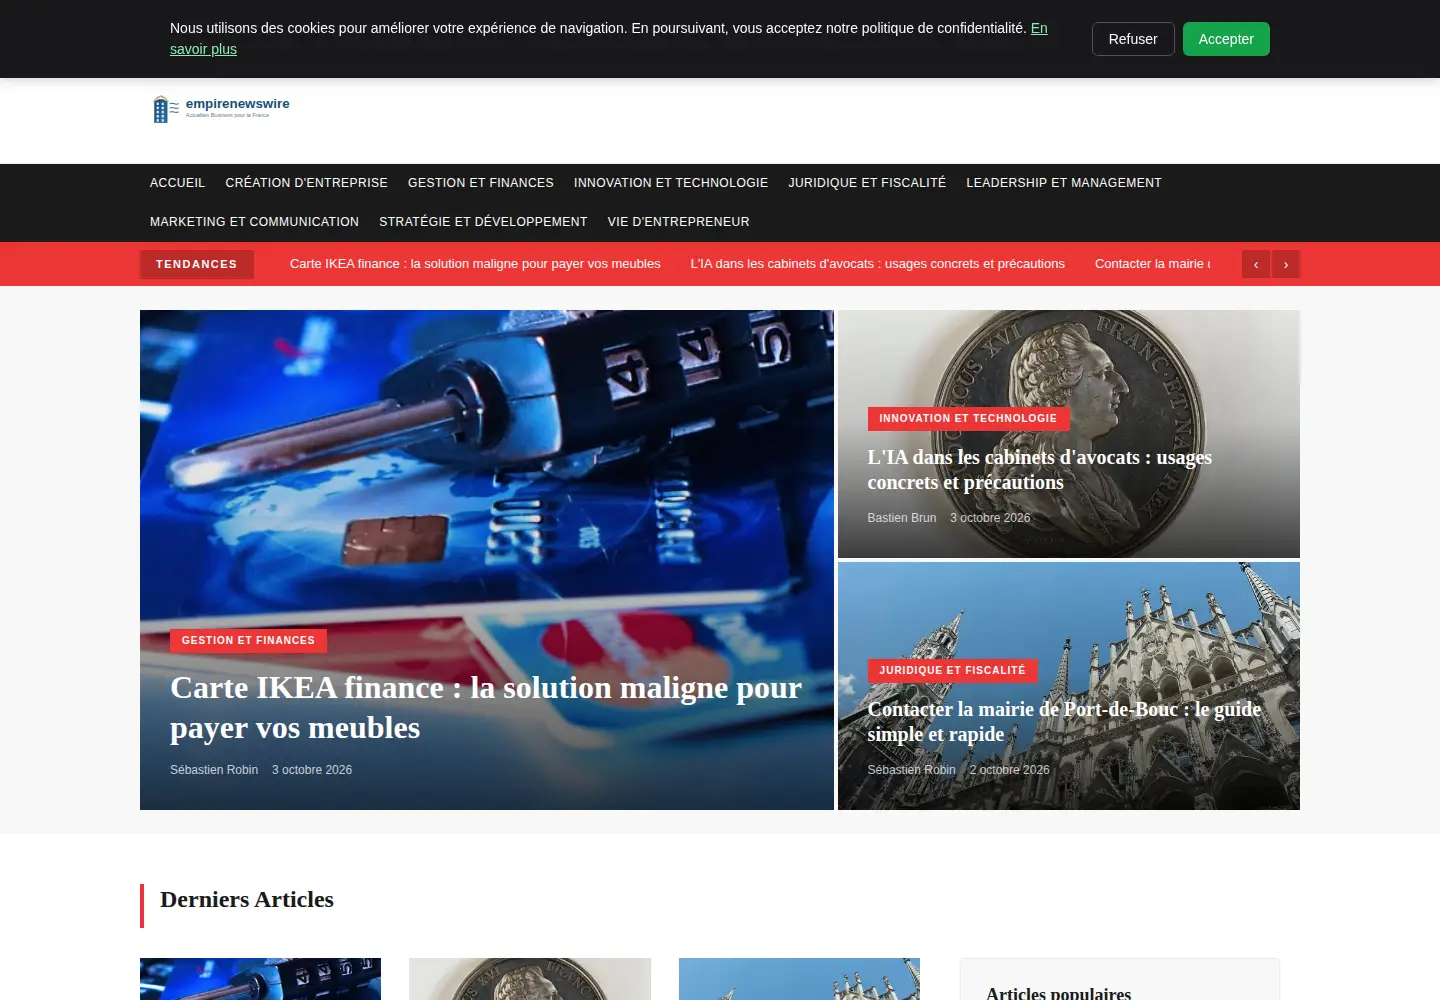
Task: Open trending ticker link about Carte IKEA finance
Action: [475, 264]
